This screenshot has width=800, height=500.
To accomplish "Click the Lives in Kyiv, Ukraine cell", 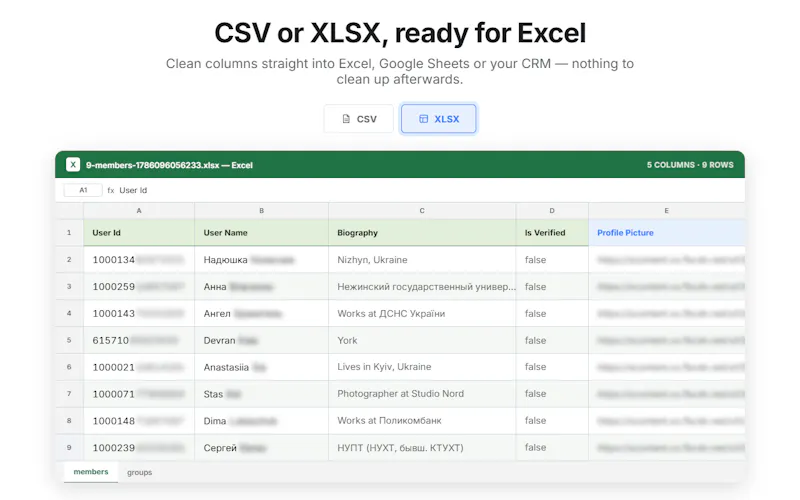I will click(x=422, y=367).
